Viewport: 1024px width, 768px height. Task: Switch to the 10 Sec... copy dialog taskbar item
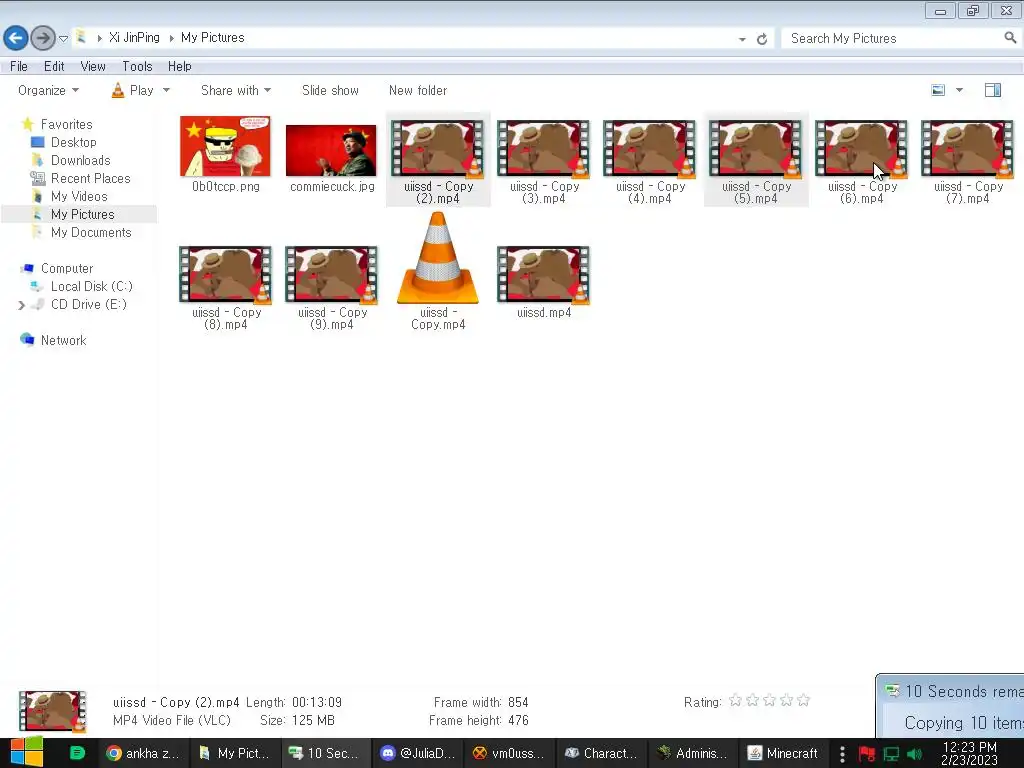[x=325, y=754]
